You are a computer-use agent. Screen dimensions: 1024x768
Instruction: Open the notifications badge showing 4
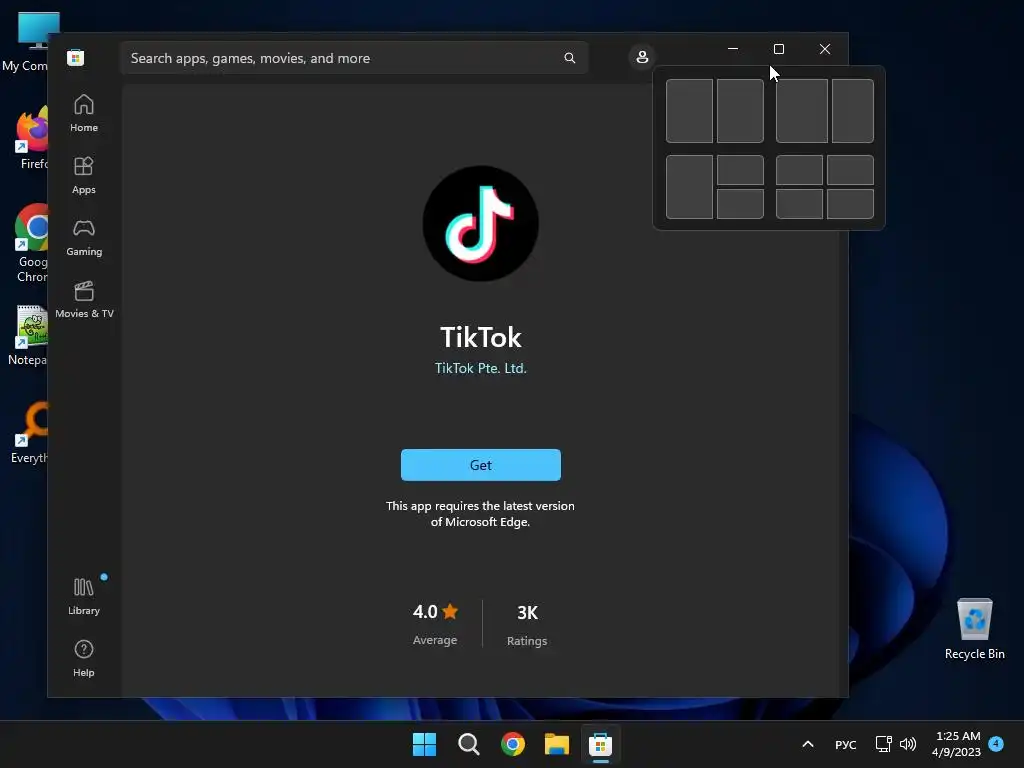tap(996, 743)
